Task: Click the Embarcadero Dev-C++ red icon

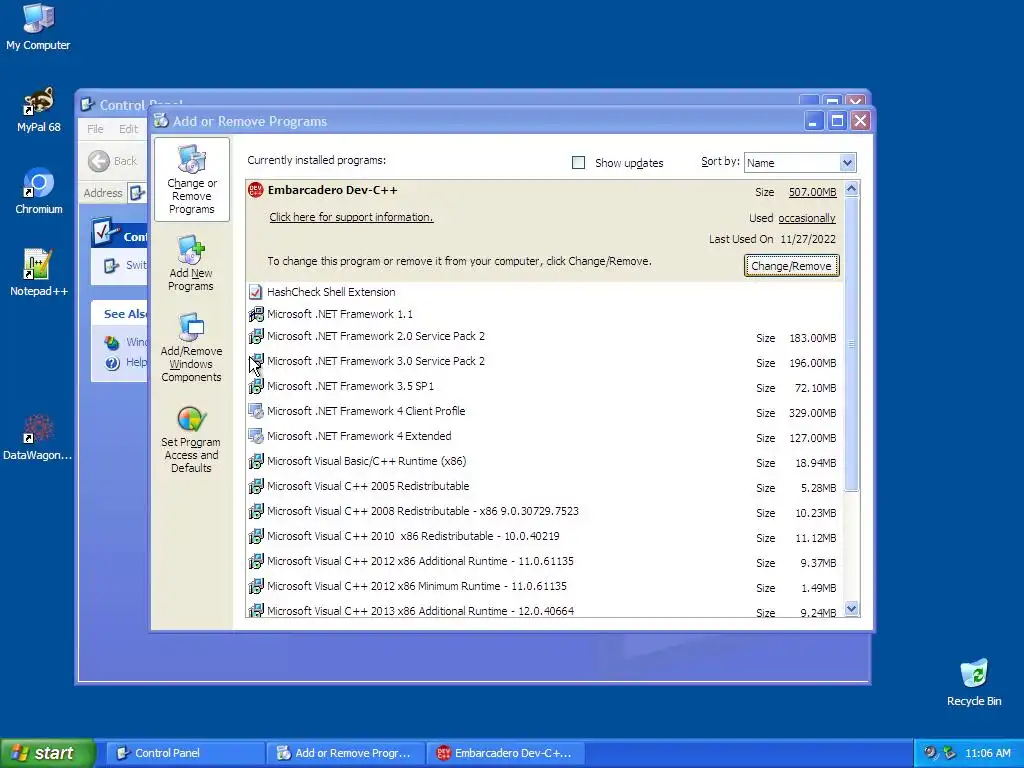Action: tap(255, 190)
